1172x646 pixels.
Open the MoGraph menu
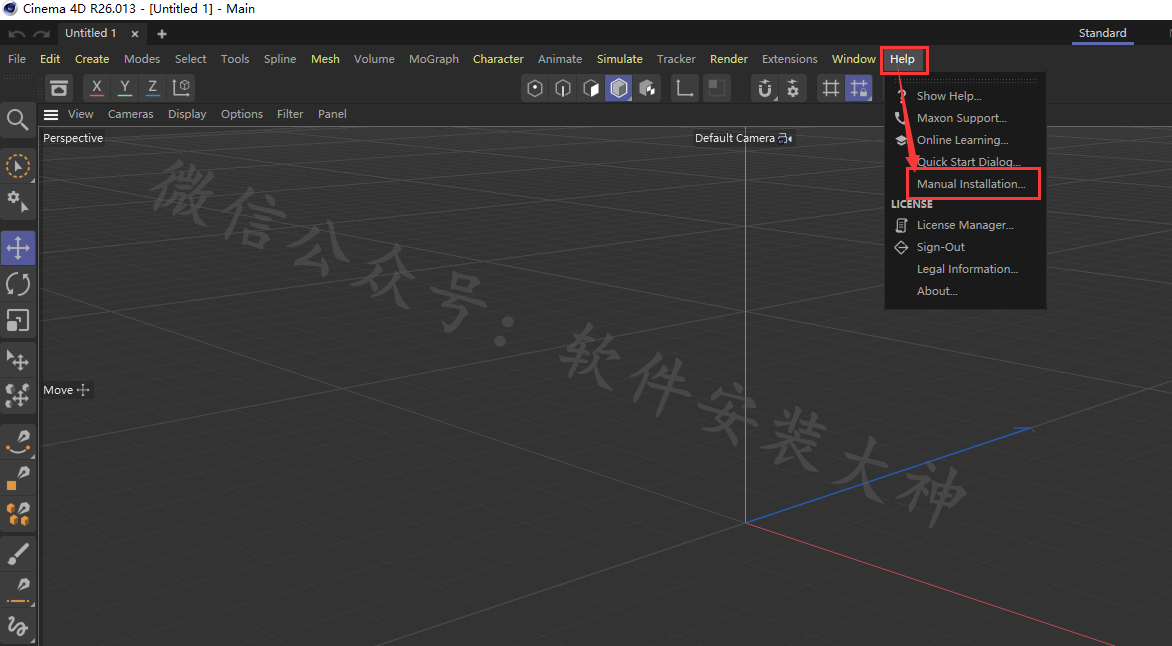pyautogui.click(x=434, y=59)
